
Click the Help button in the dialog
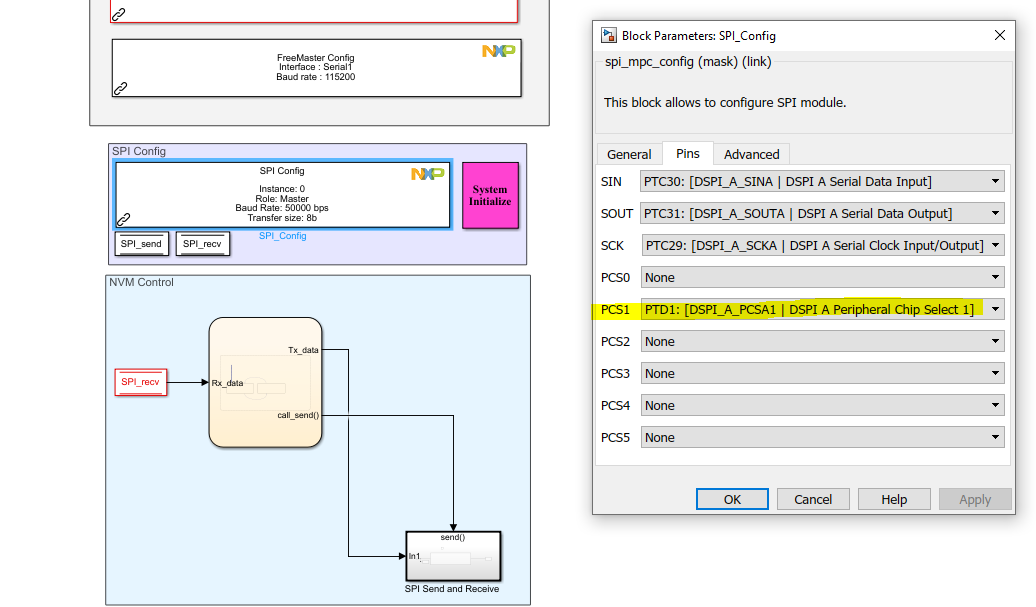coord(893,499)
